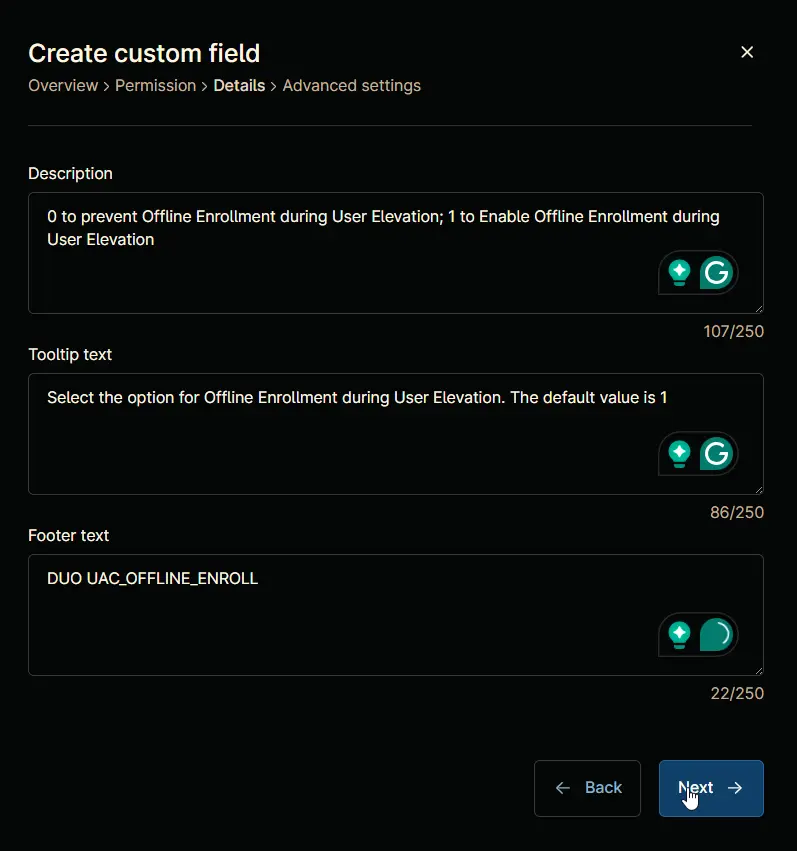Click the right arrow on the Next button
Image resolution: width=797 pixels, height=851 pixels.
[x=735, y=788]
